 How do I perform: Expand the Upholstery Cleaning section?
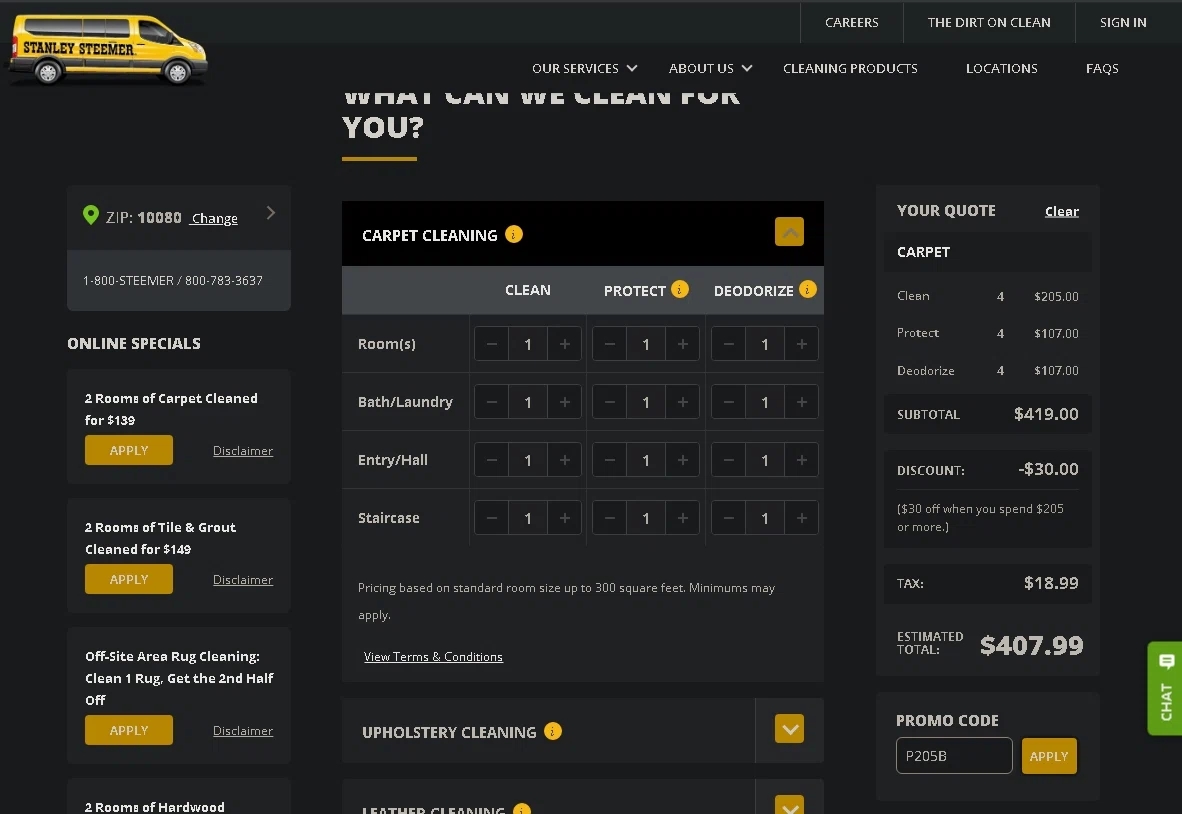click(x=789, y=729)
